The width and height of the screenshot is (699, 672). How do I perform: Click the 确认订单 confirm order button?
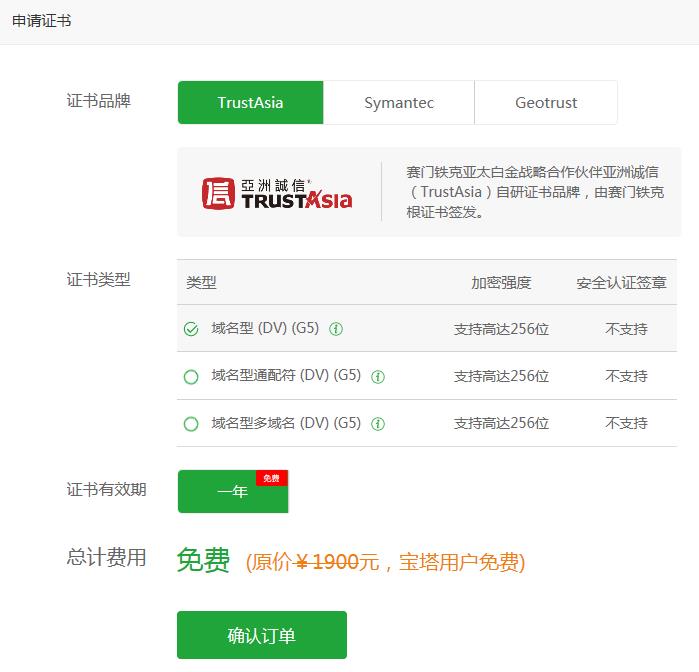click(262, 635)
